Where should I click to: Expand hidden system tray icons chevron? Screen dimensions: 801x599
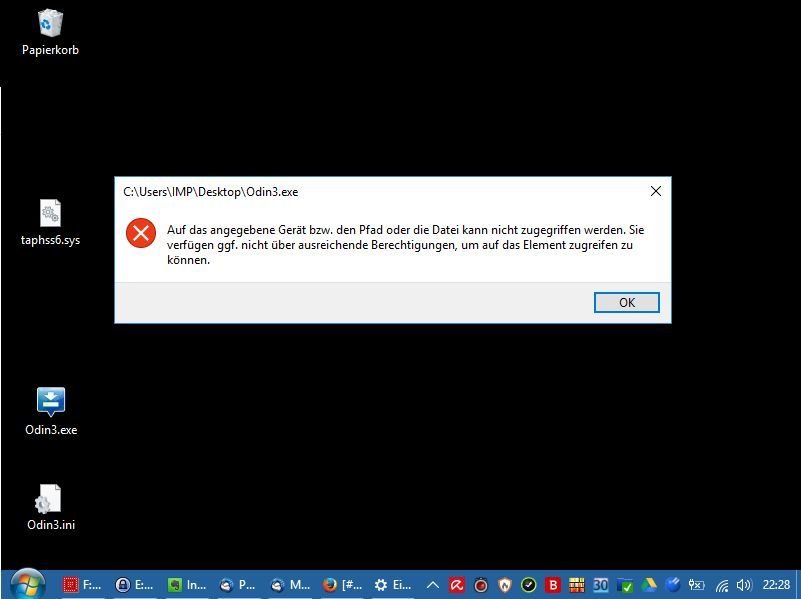click(433, 585)
